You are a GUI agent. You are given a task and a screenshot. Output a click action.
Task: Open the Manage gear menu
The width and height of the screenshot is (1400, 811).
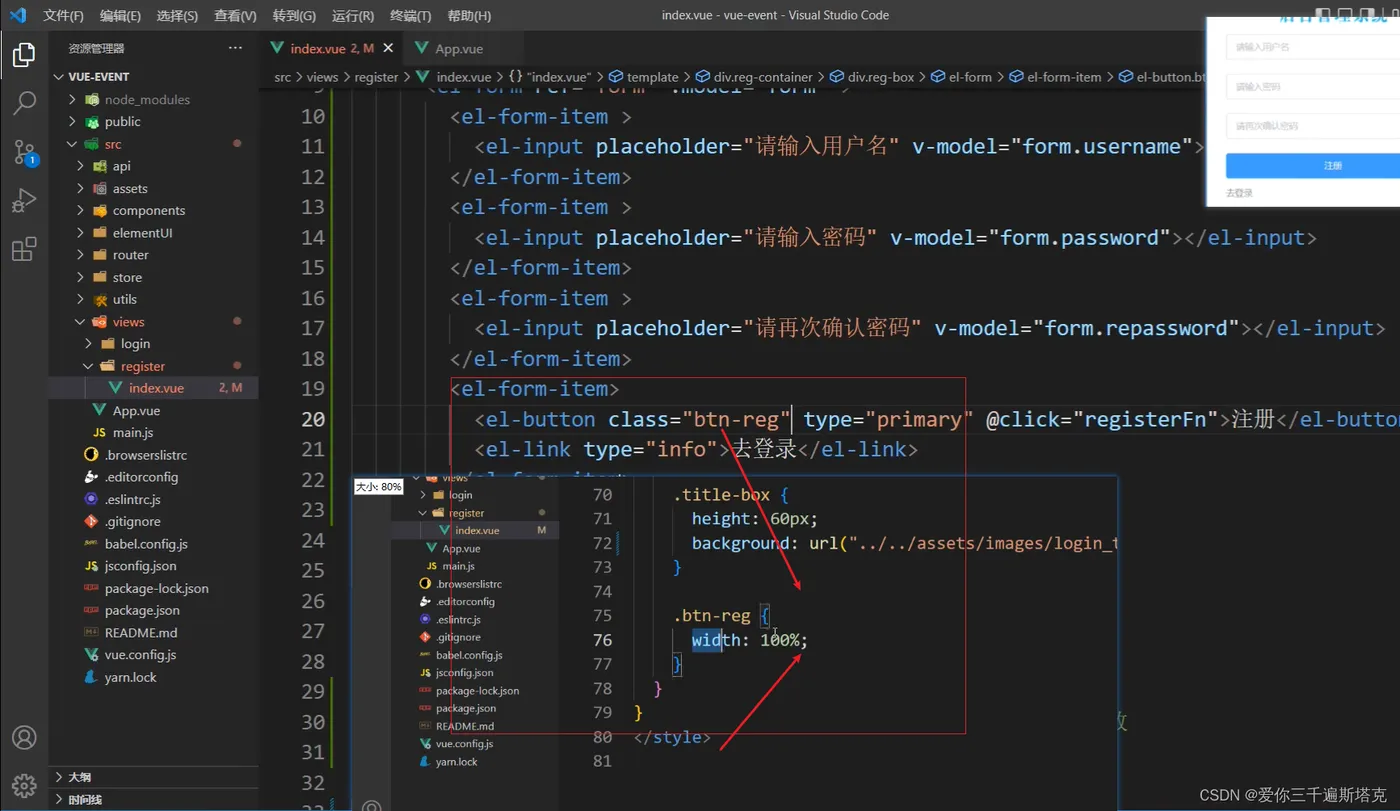[24, 785]
